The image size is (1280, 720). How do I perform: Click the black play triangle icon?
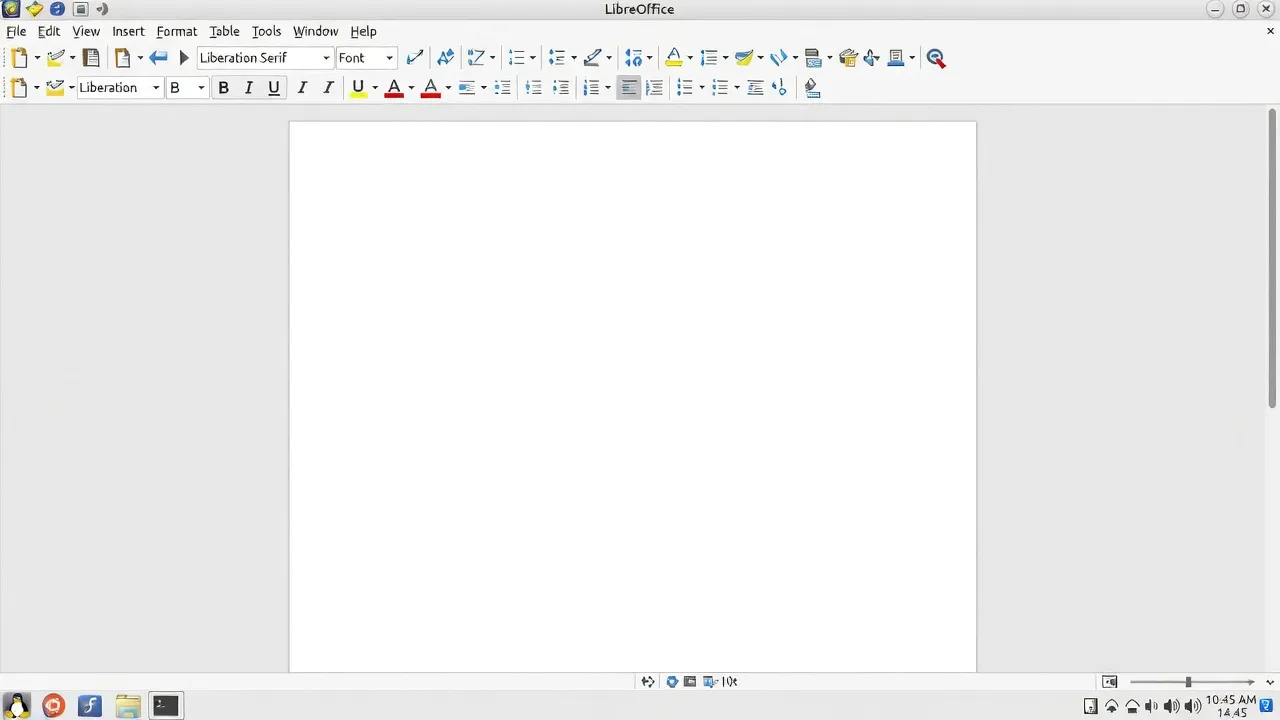click(184, 58)
